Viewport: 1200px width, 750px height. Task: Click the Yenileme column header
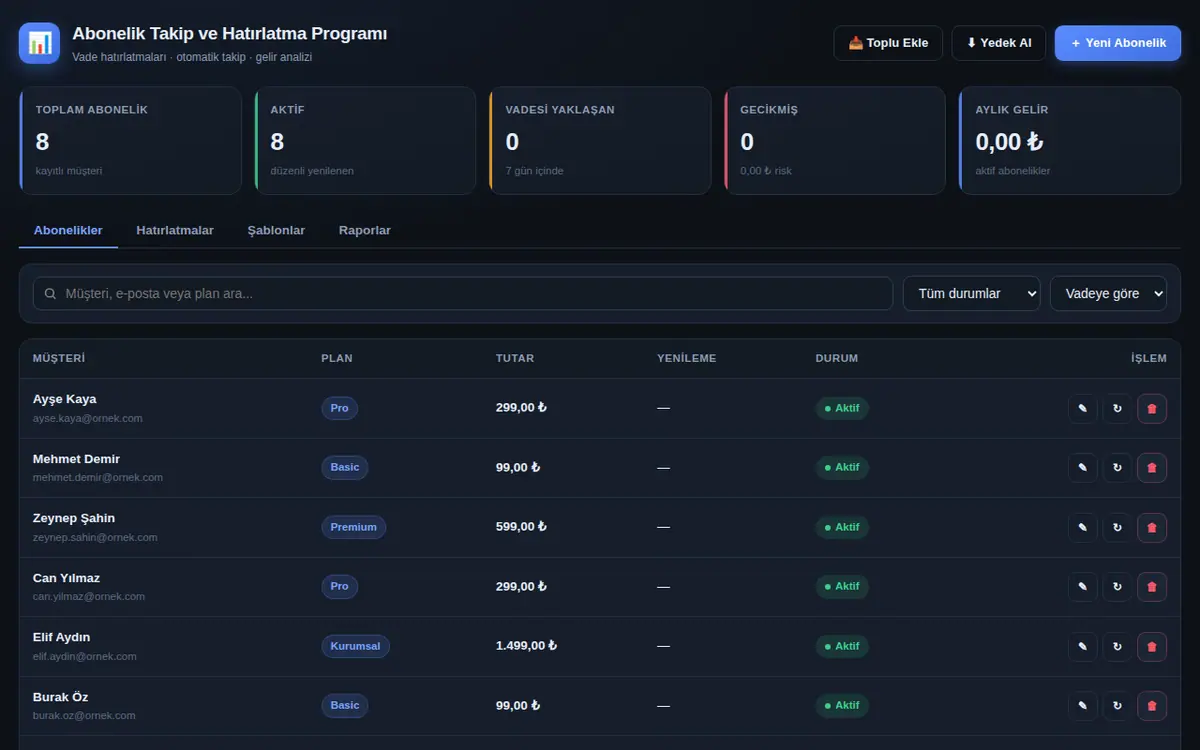pos(687,358)
